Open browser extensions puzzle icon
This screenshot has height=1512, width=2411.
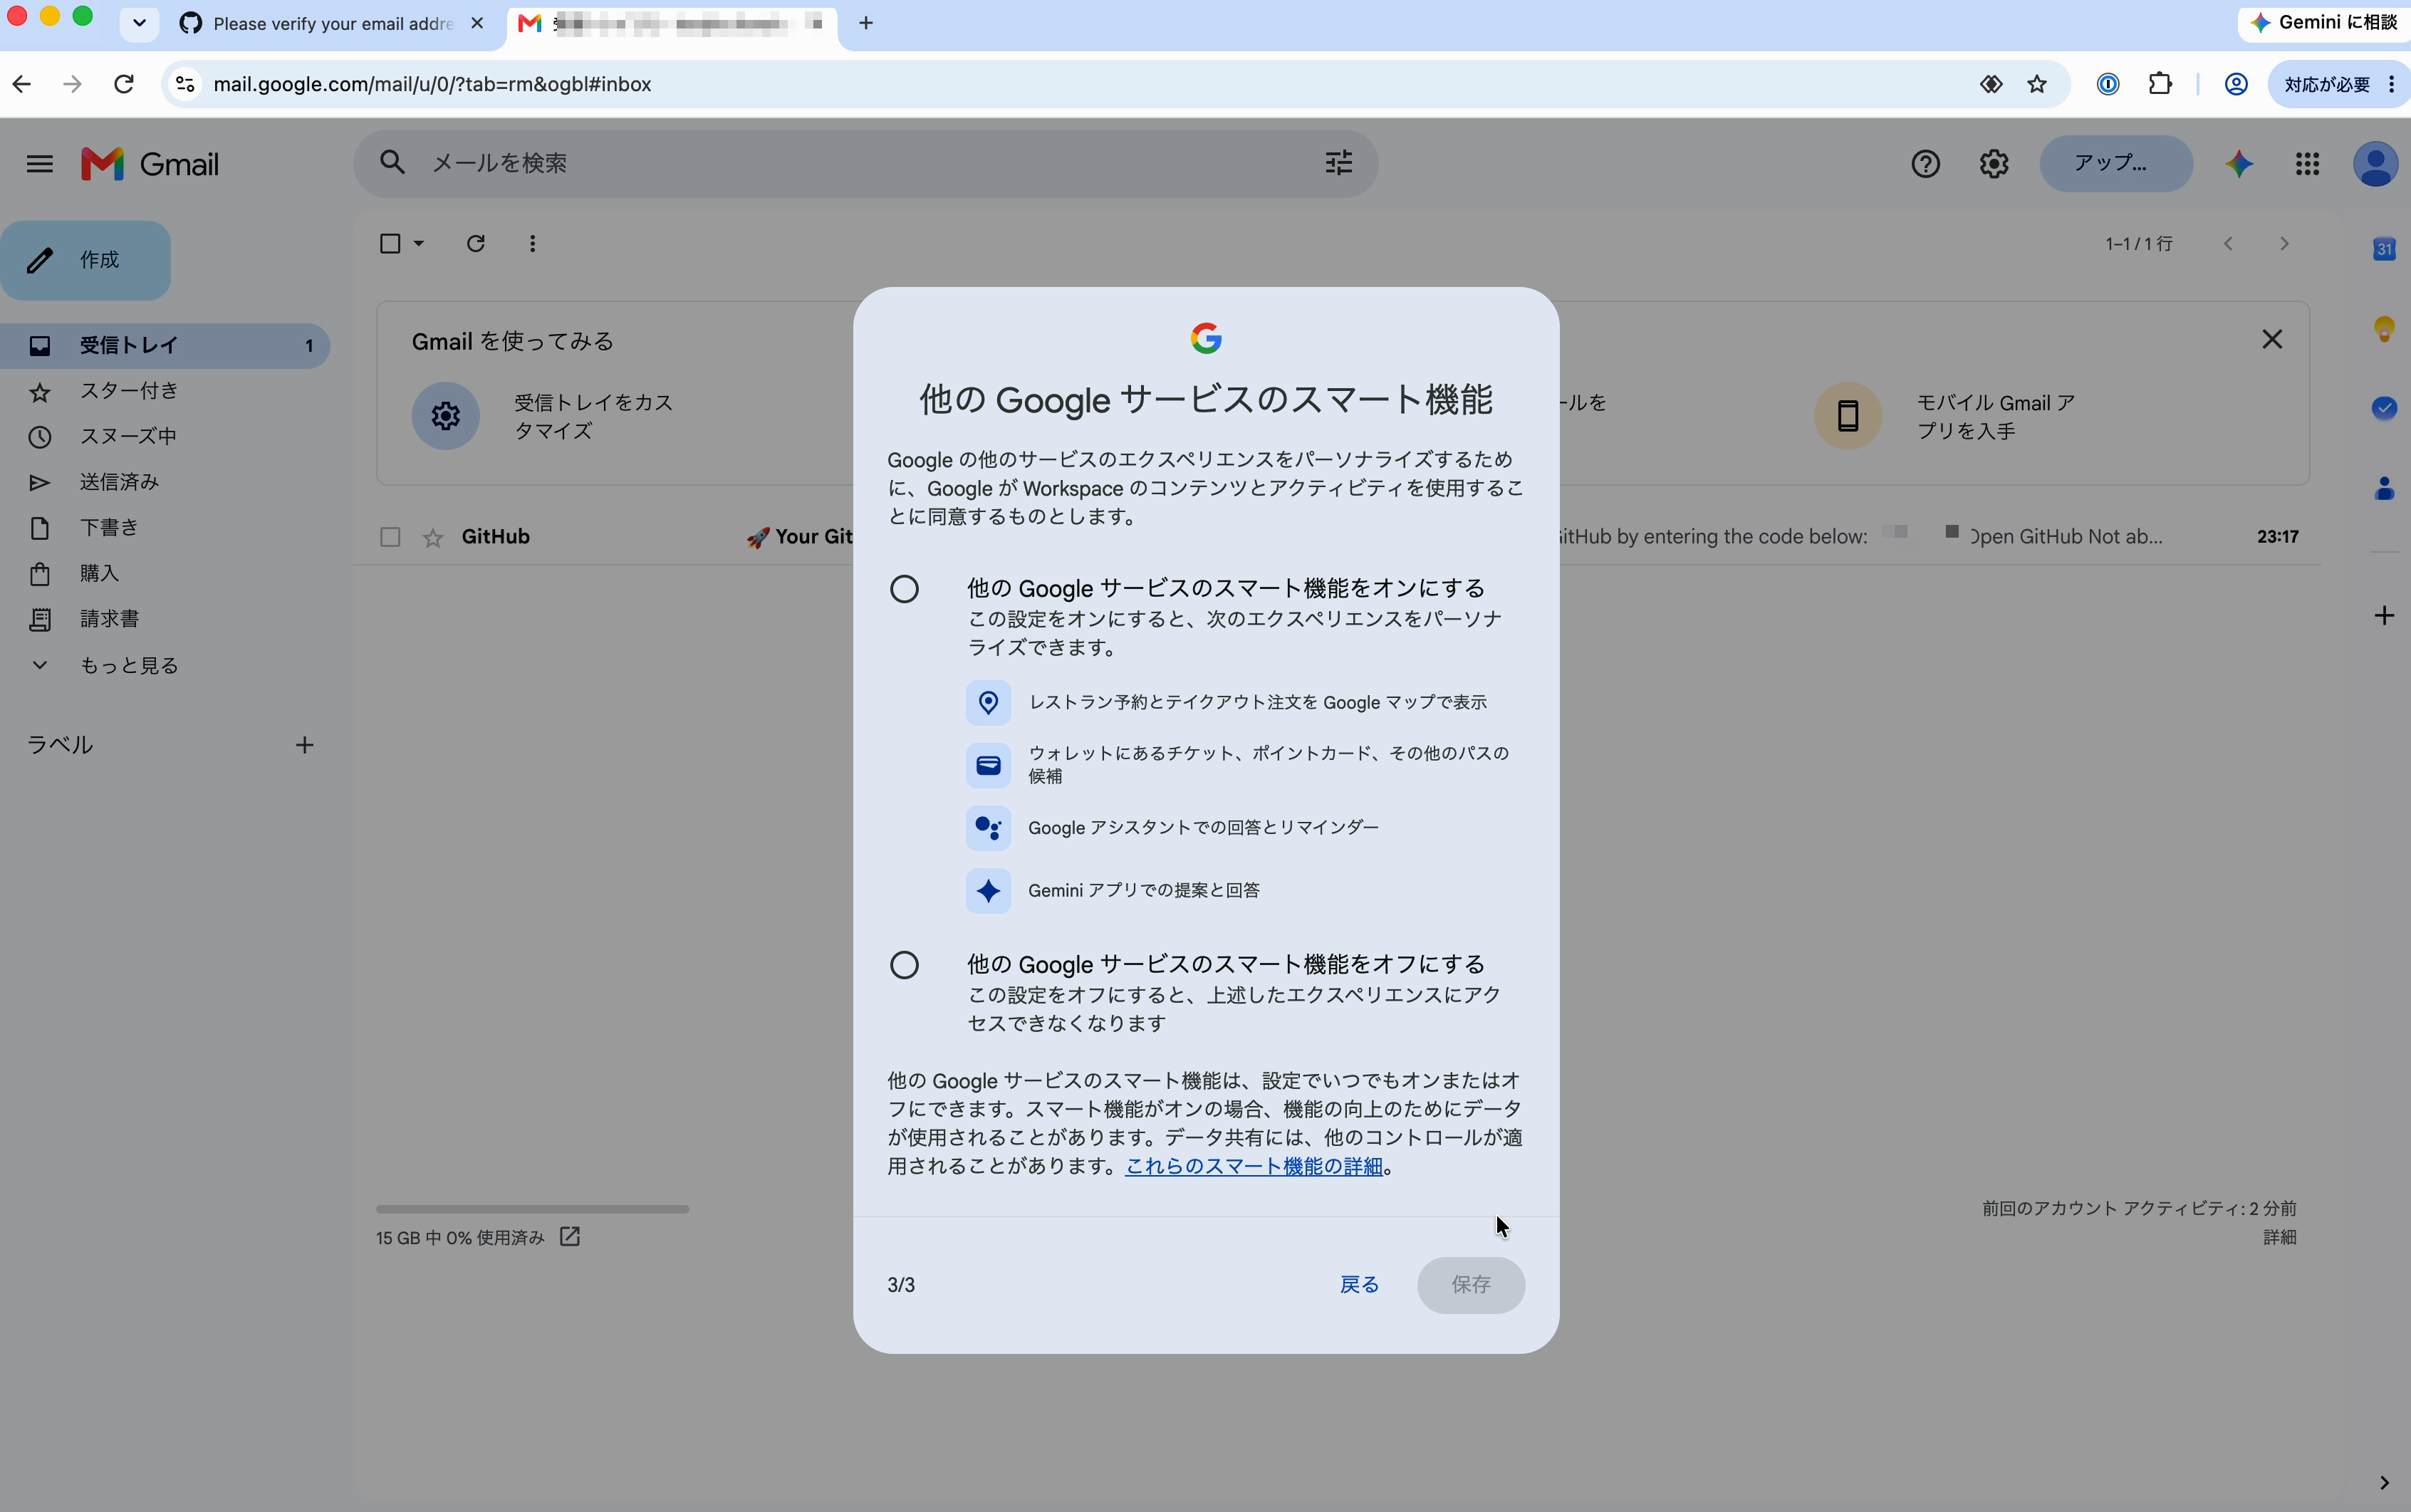click(2160, 84)
